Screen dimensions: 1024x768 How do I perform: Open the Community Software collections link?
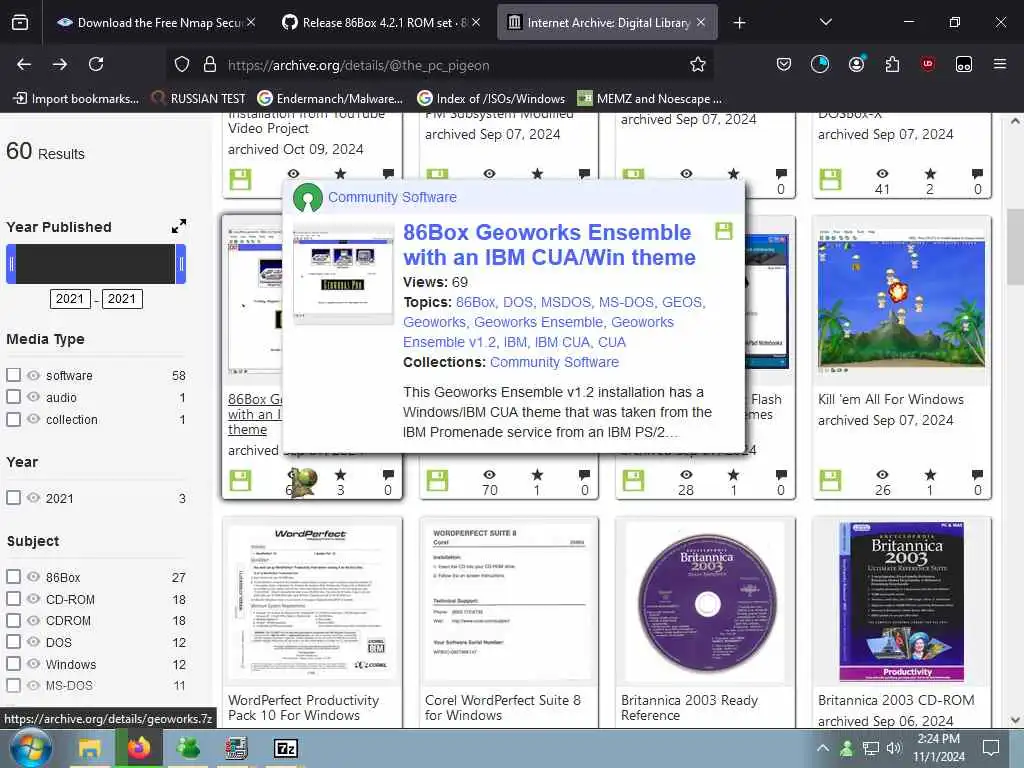[x=554, y=362]
